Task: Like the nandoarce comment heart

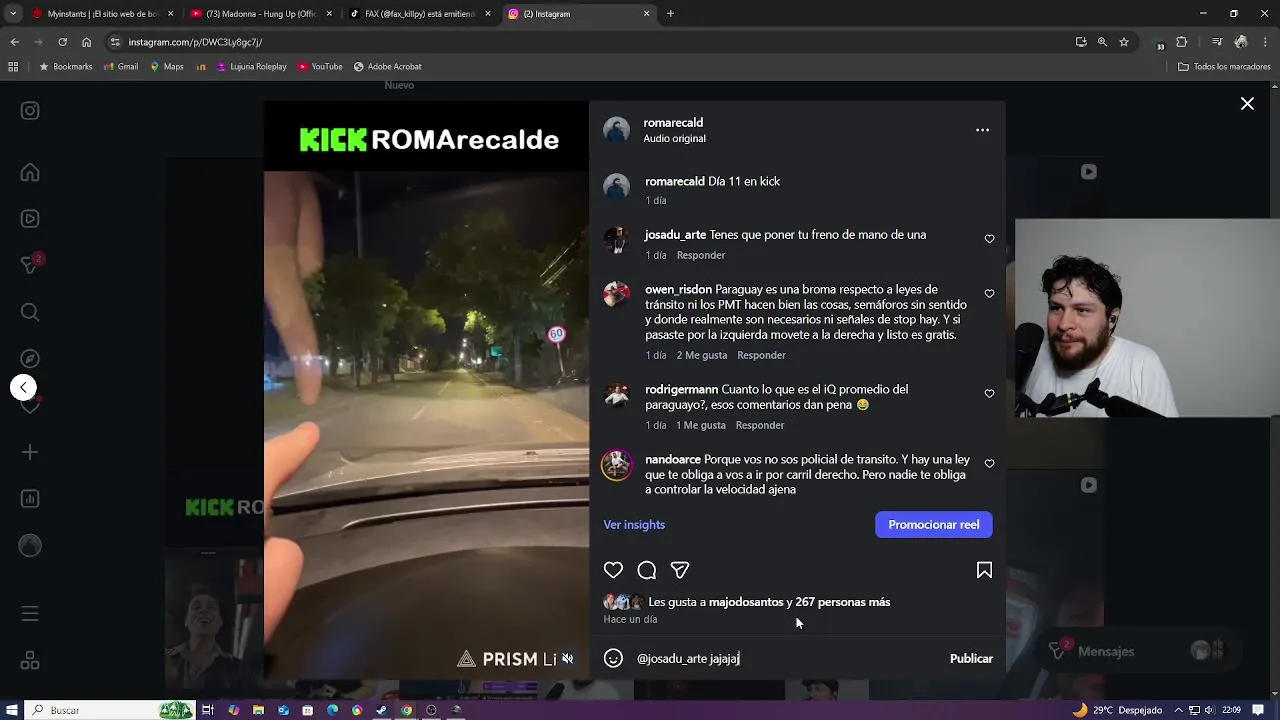Action: point(989,464)
